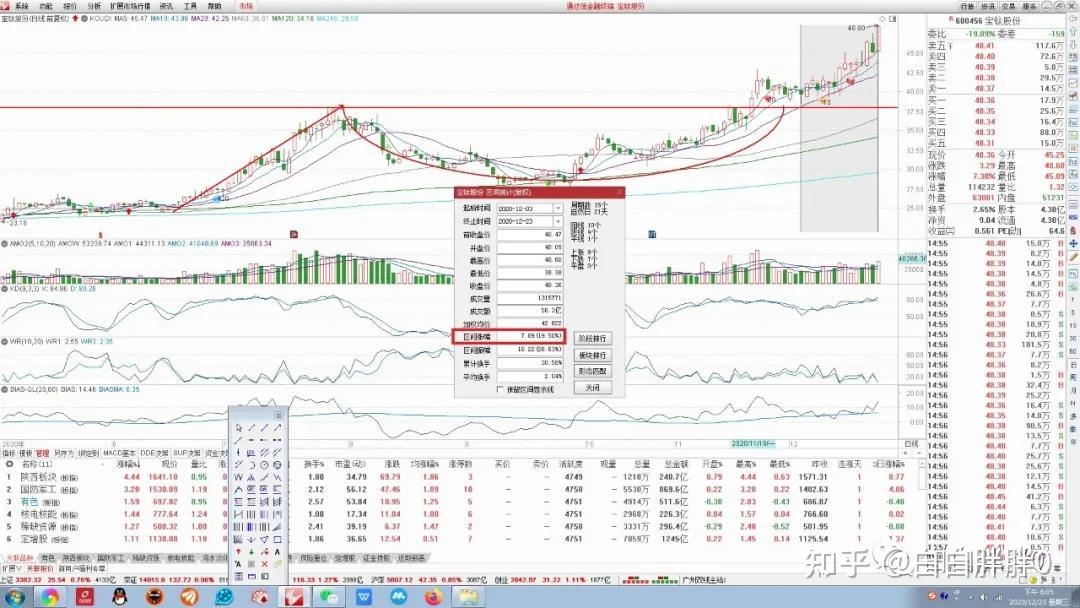This screenshot has height=608, width=1080.
Task: Select the downward triangle drawing tool
Action: [264, 539]
